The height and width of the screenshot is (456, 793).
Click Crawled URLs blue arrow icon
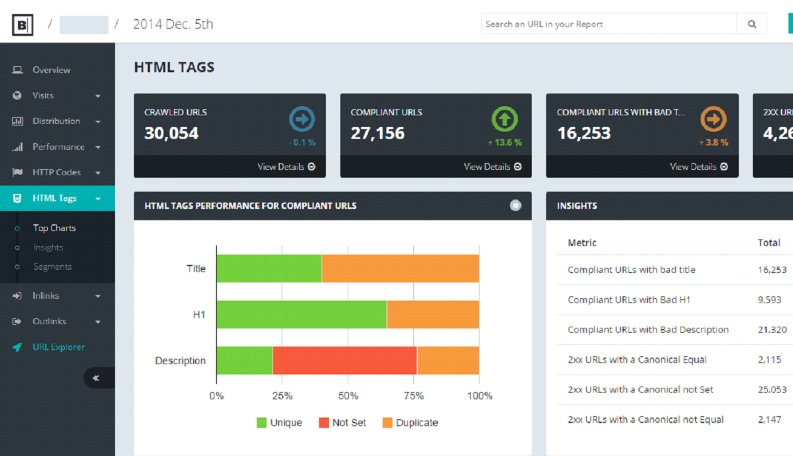302,119
